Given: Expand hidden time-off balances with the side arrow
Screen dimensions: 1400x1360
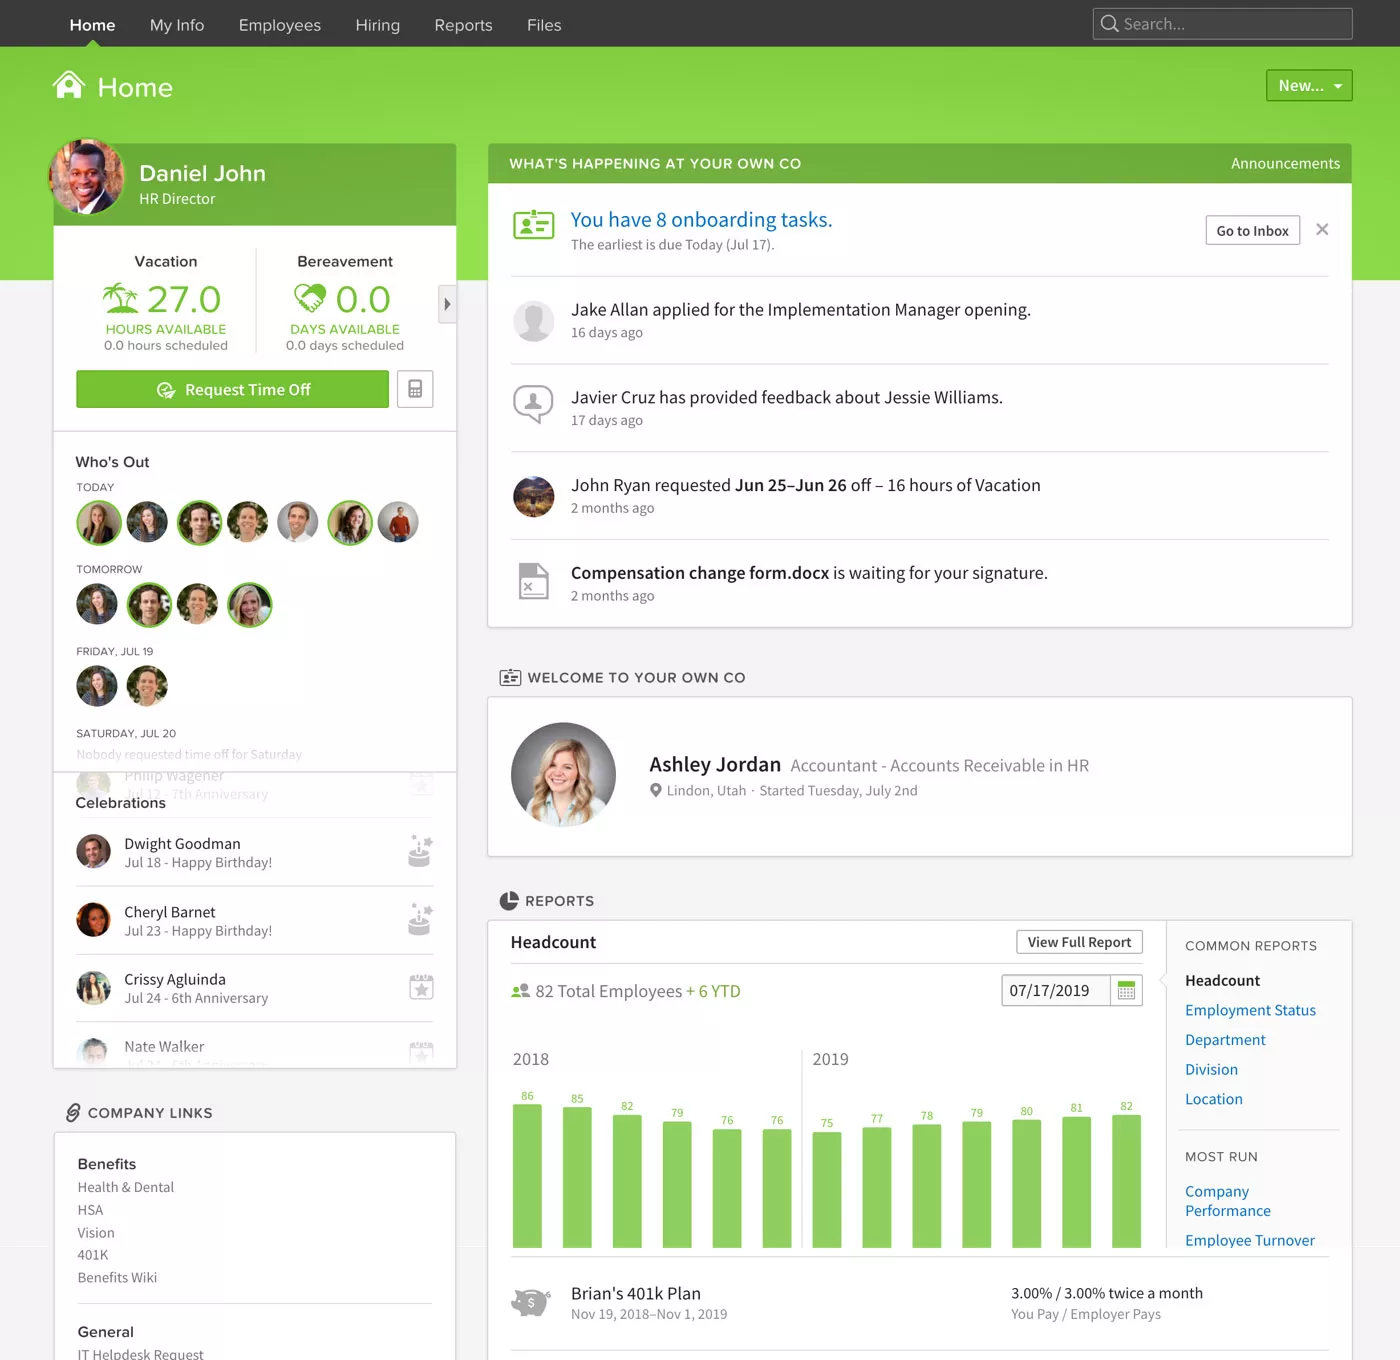Looking at the screenshot, I should coord(447,304).
